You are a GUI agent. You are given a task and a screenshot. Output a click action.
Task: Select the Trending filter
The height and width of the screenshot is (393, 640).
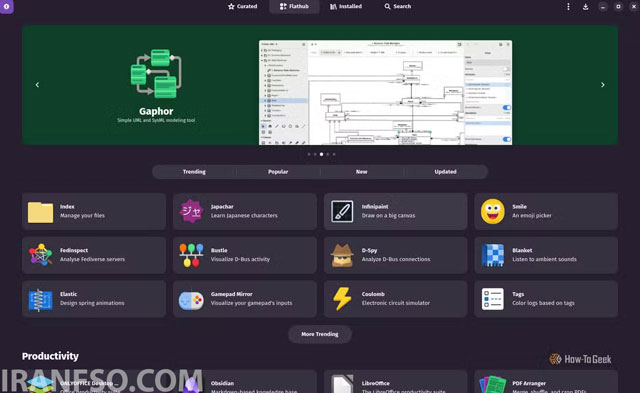(194, 172)
